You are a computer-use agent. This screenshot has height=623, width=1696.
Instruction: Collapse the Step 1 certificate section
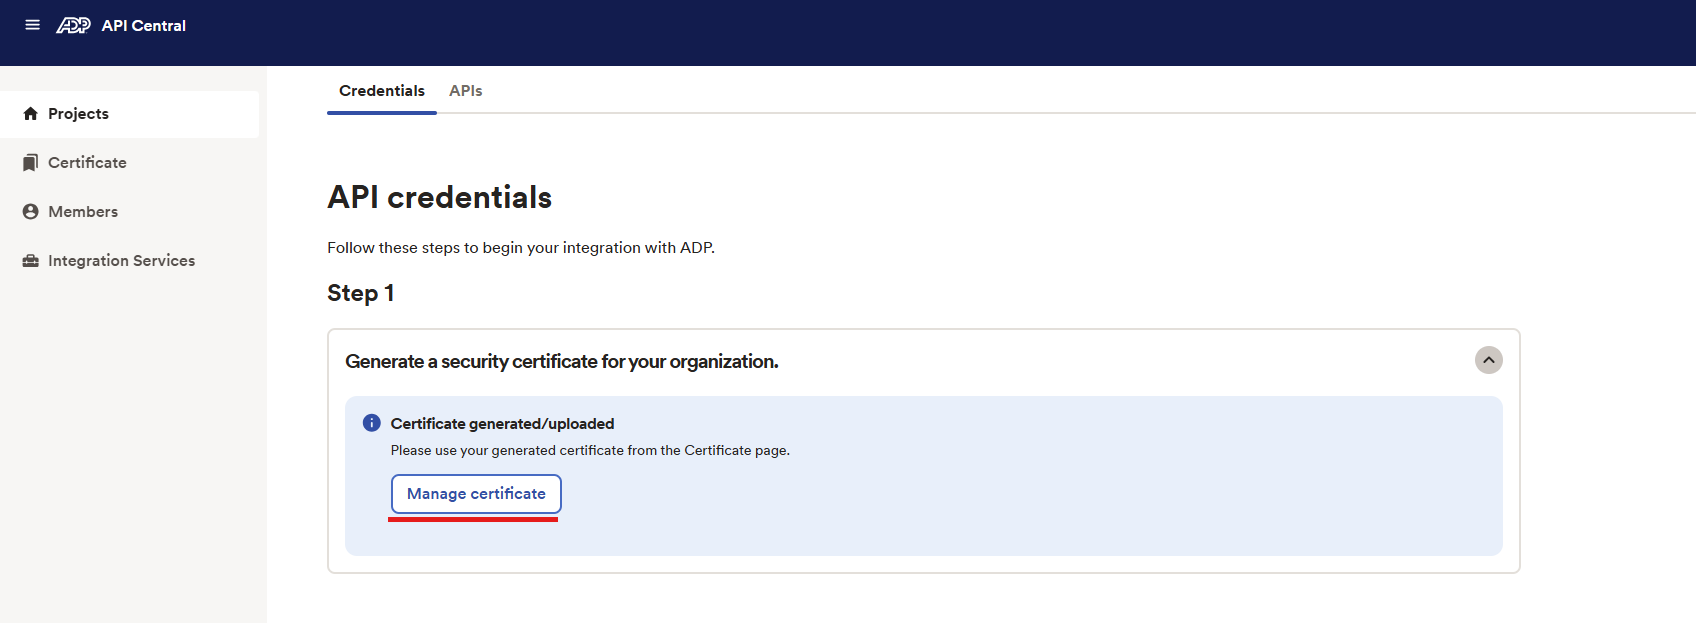coord(1488,360)
